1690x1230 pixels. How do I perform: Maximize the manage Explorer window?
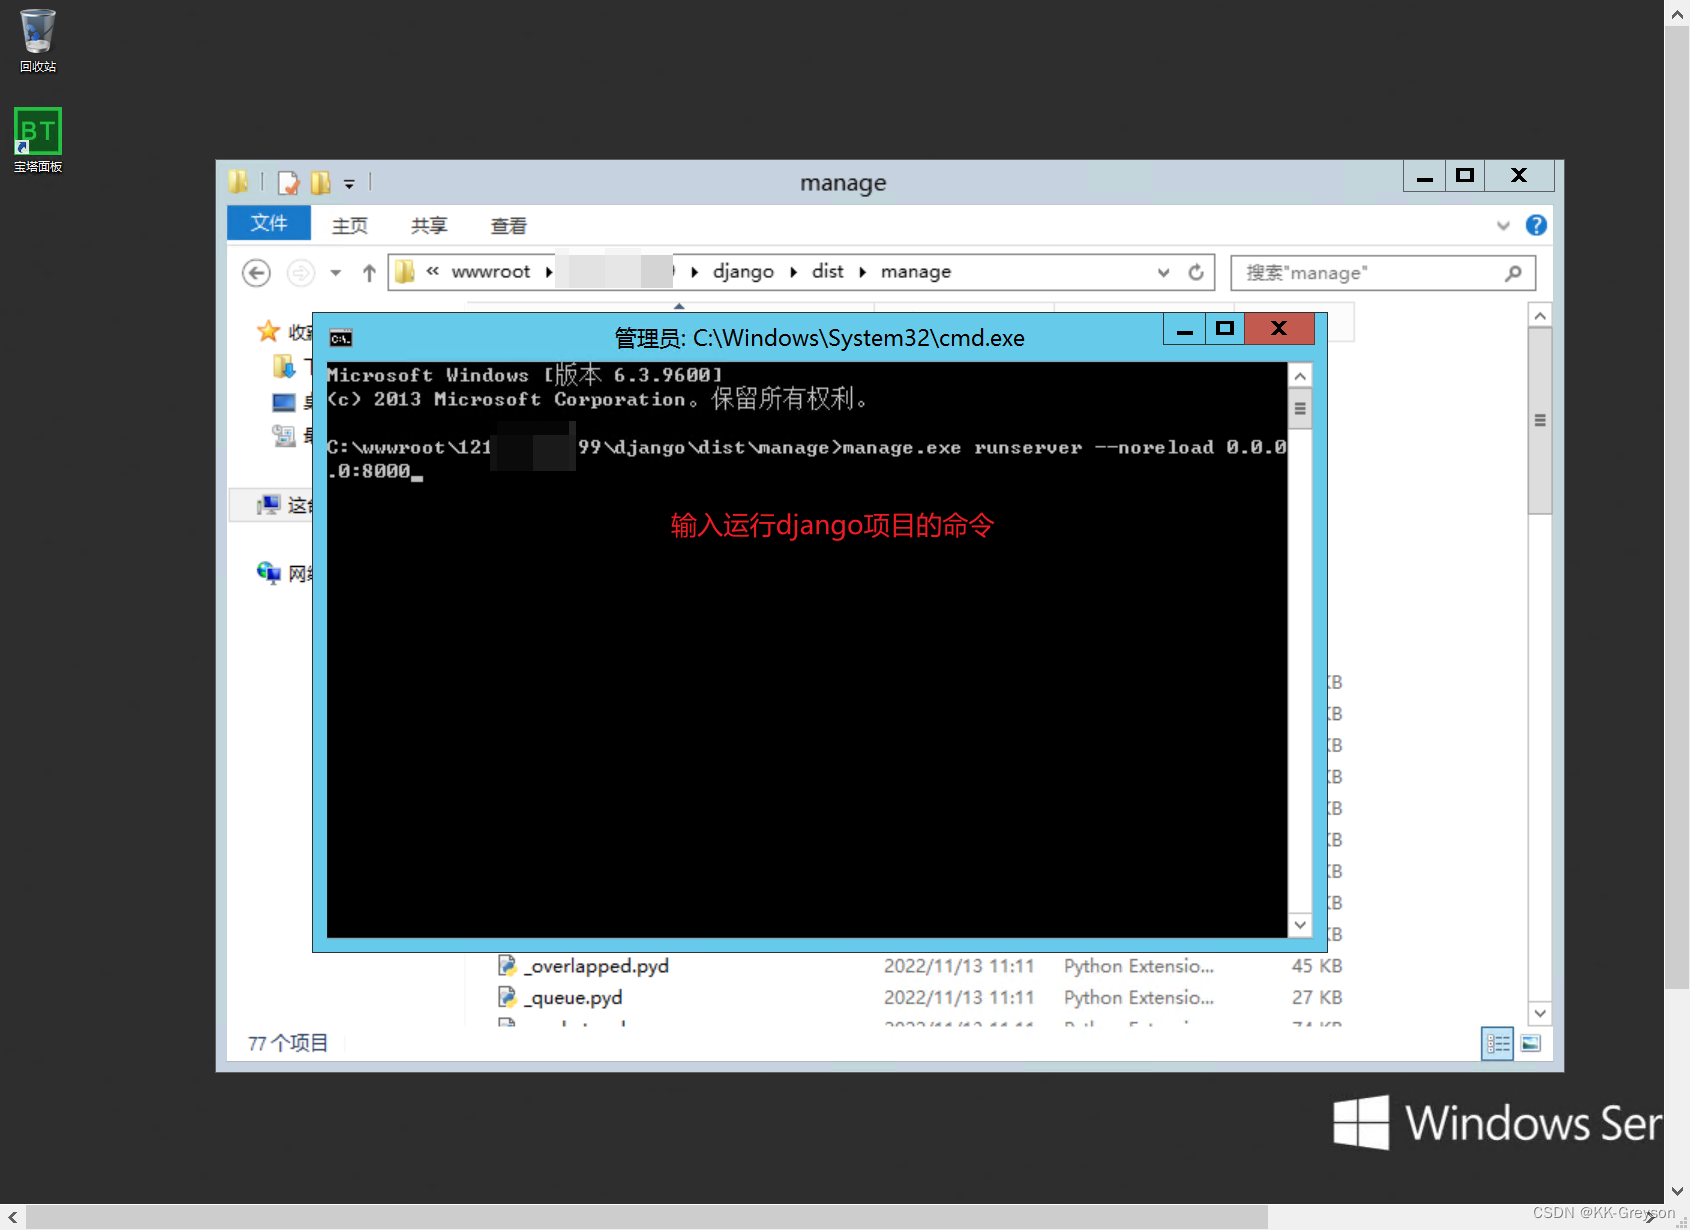(1464, 176)
